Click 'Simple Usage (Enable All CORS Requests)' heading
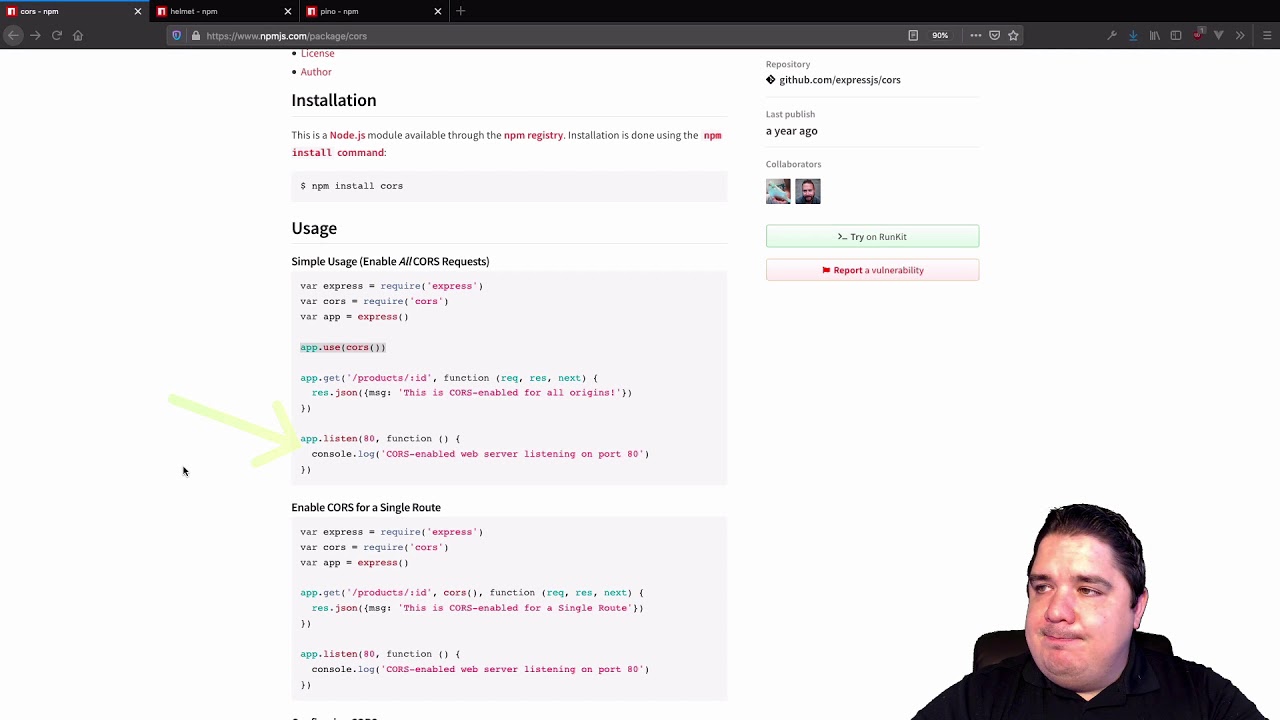Image resolution: width=1280 pixels, height=720 pixels. [x=390, y=261]
